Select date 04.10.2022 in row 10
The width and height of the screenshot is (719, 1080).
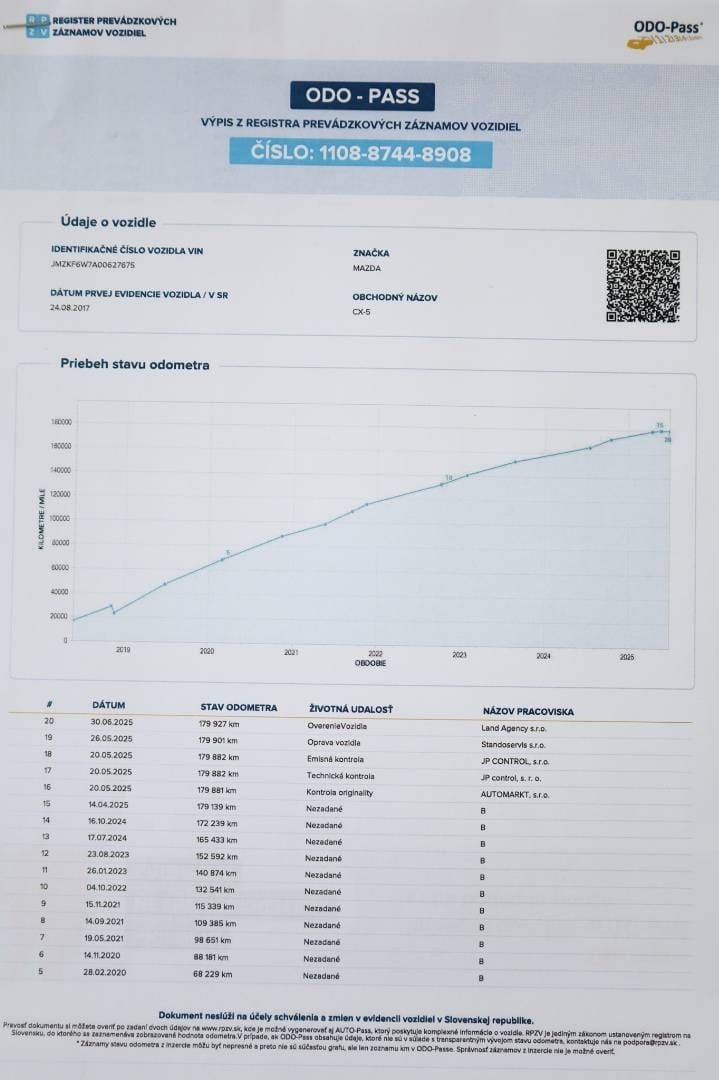coord(106,887)
